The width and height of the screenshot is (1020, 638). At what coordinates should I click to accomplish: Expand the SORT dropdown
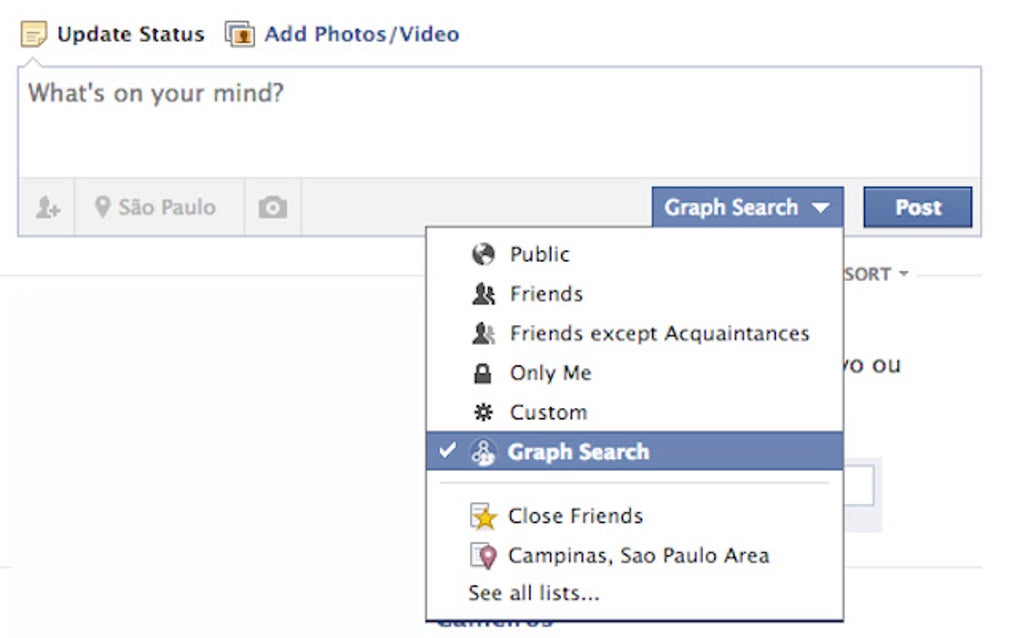pos(877,274)
